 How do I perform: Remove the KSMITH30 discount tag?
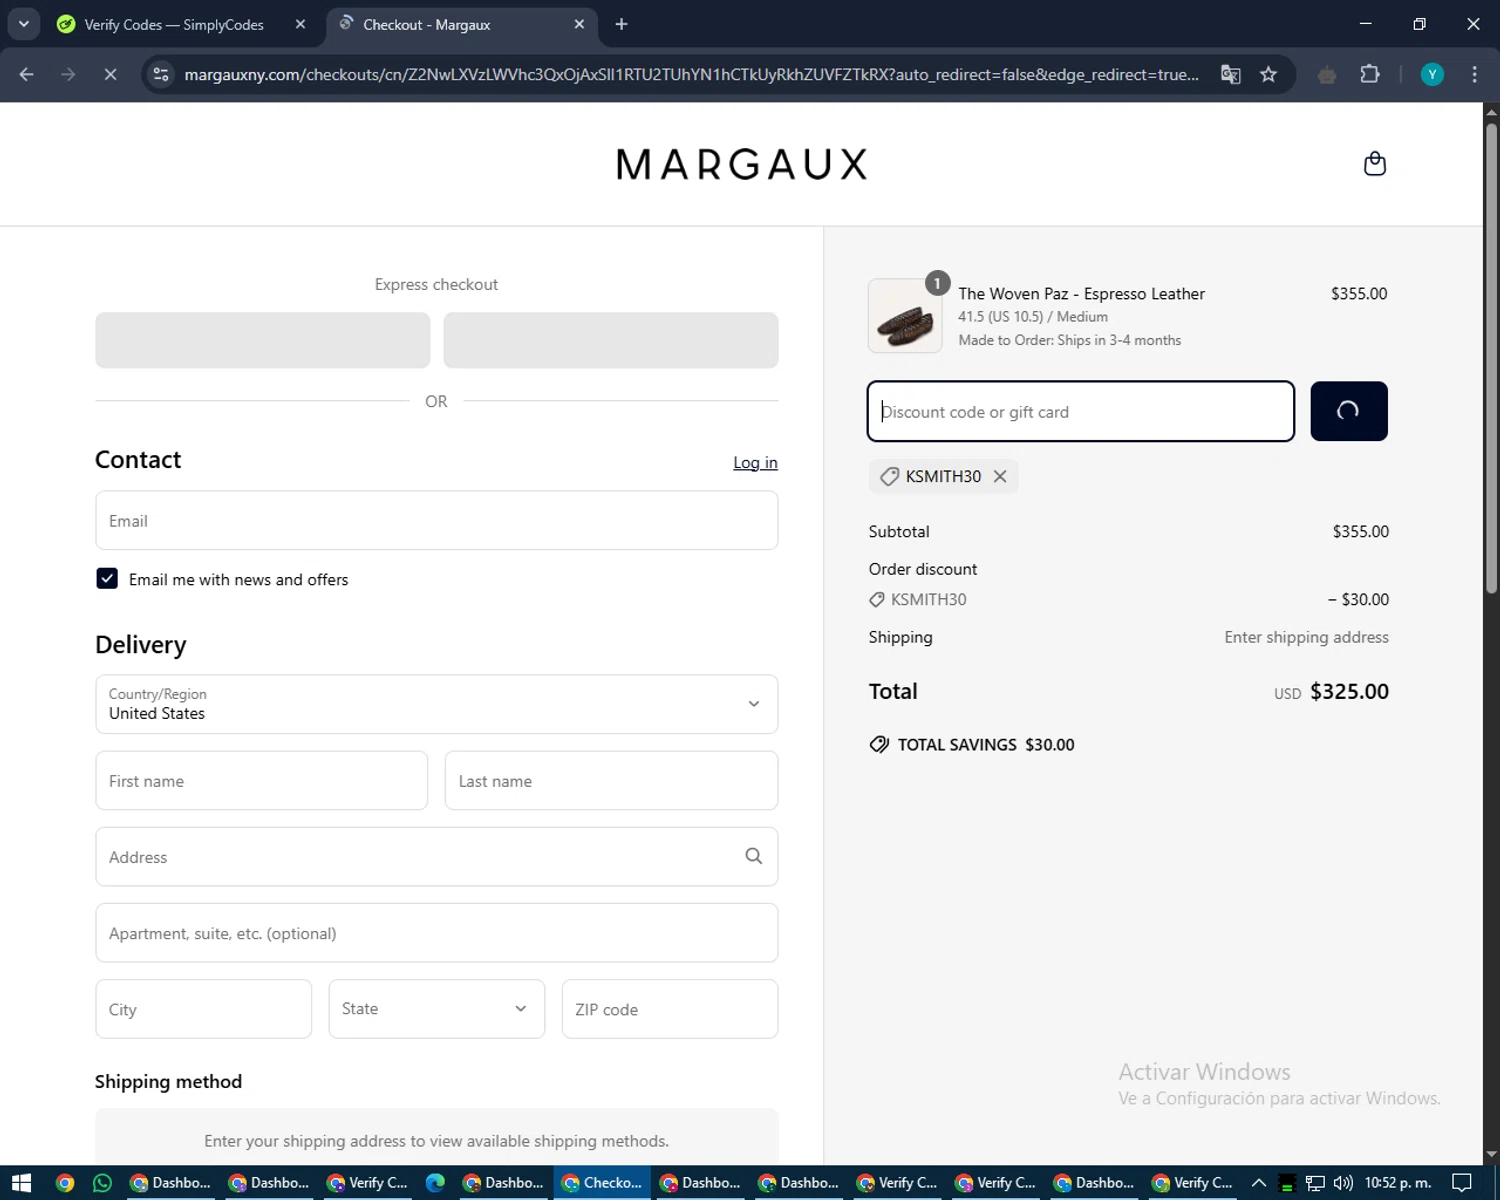click(1000, 477)
